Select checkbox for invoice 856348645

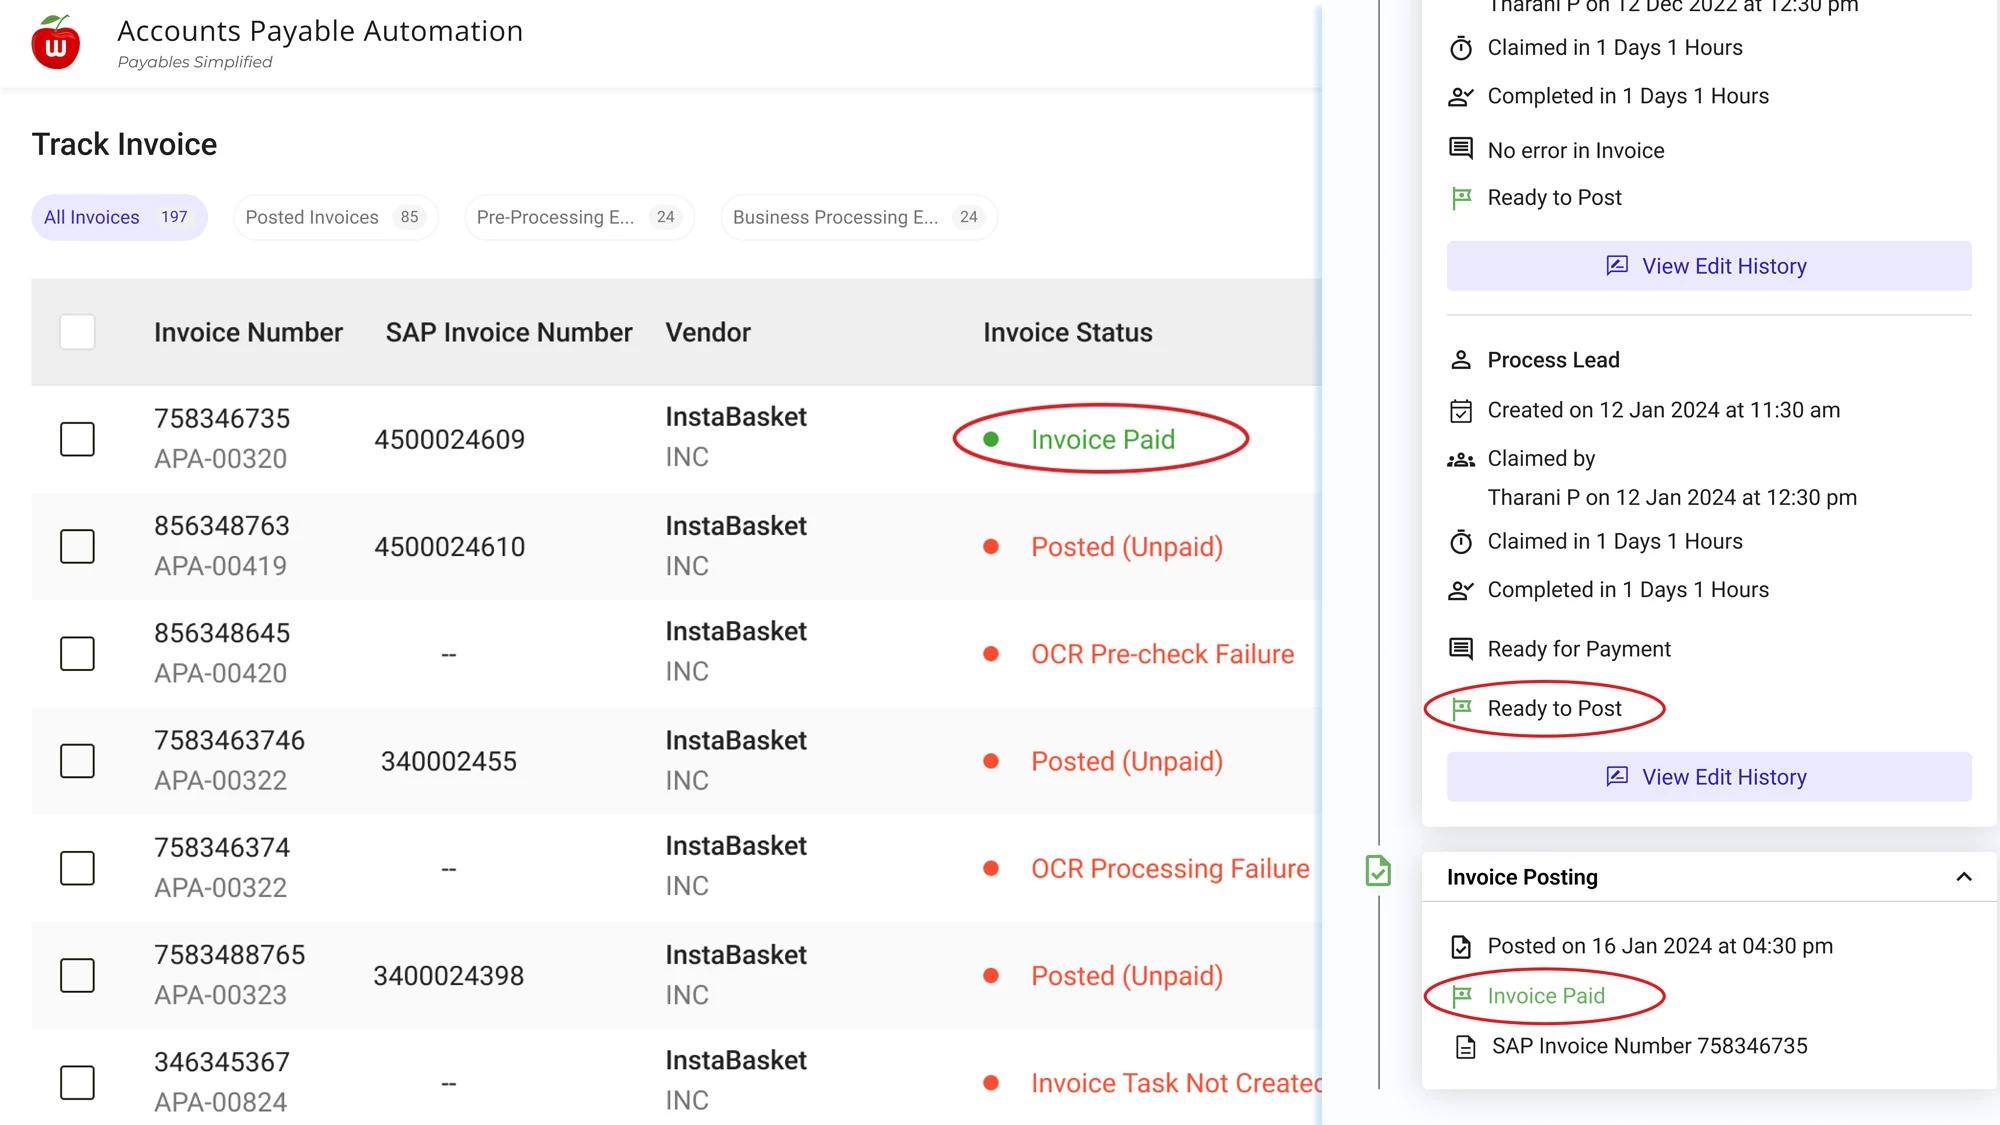[x=77, y=654]
